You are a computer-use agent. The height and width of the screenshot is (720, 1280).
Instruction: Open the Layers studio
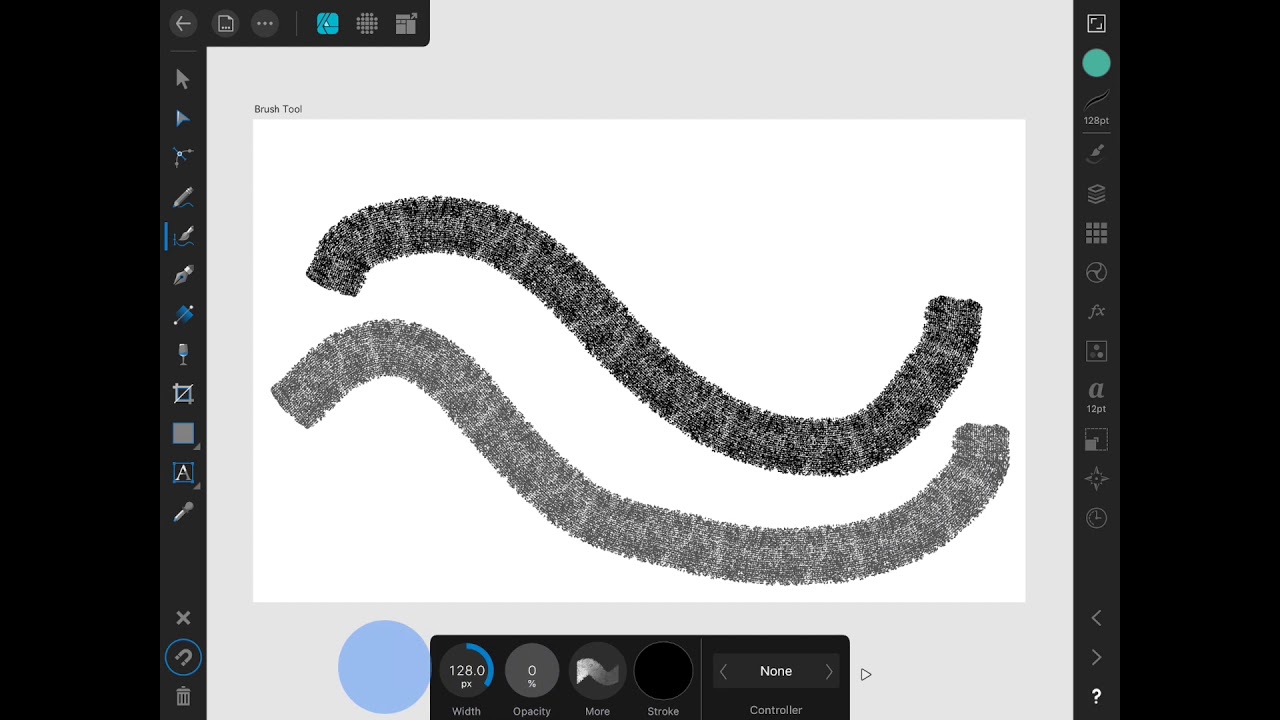[1097, 194]
